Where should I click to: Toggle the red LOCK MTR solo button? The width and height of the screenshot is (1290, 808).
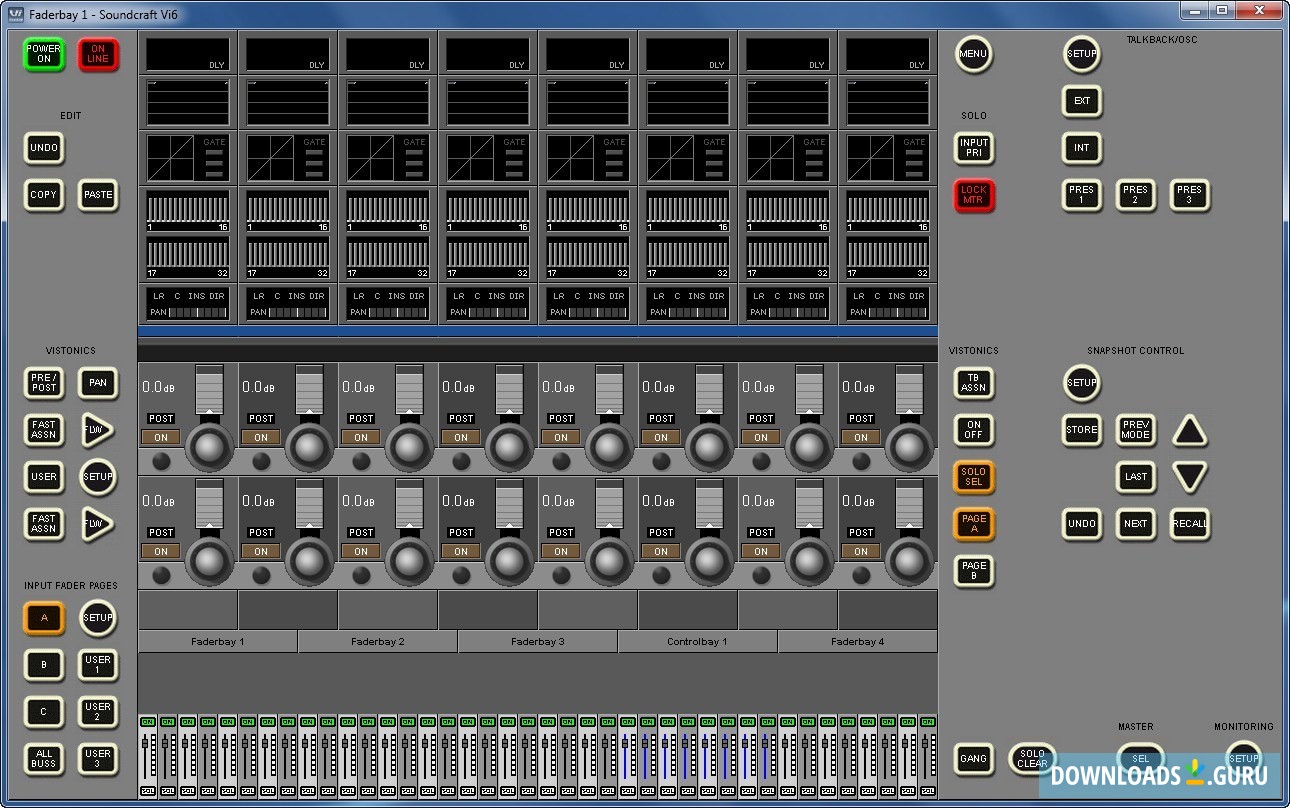[973, 195]
